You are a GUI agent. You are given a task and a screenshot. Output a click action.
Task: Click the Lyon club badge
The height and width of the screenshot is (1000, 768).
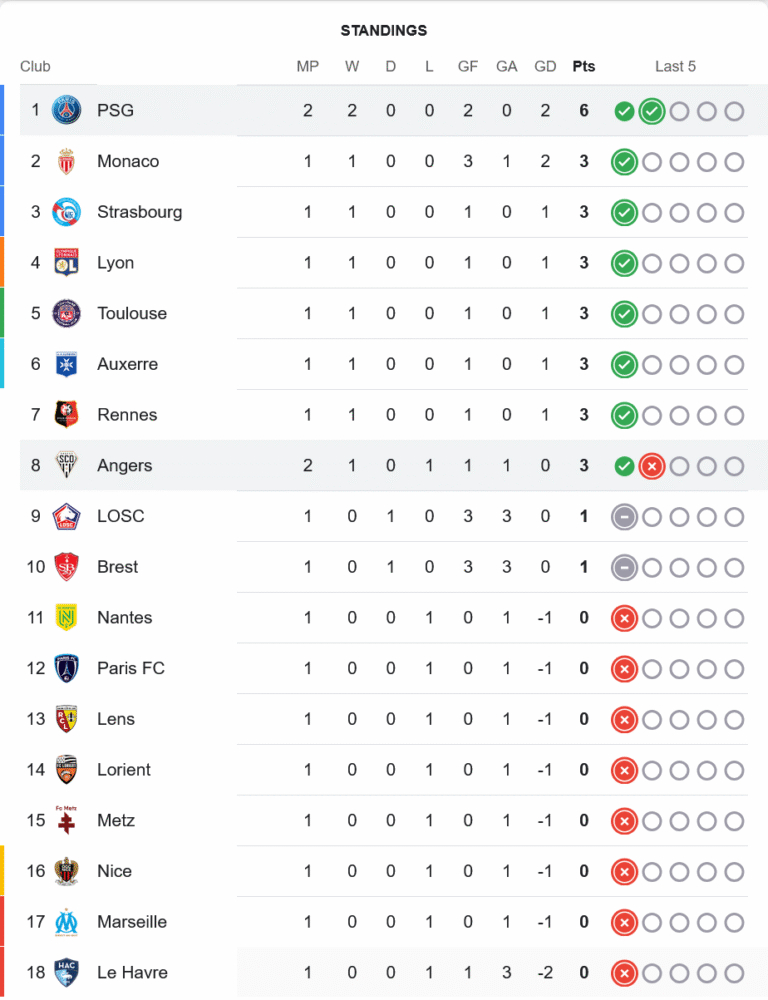[x=66, y=263]
